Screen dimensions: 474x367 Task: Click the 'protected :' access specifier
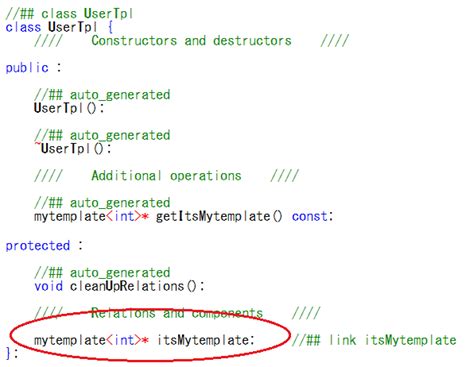(44, 246)
